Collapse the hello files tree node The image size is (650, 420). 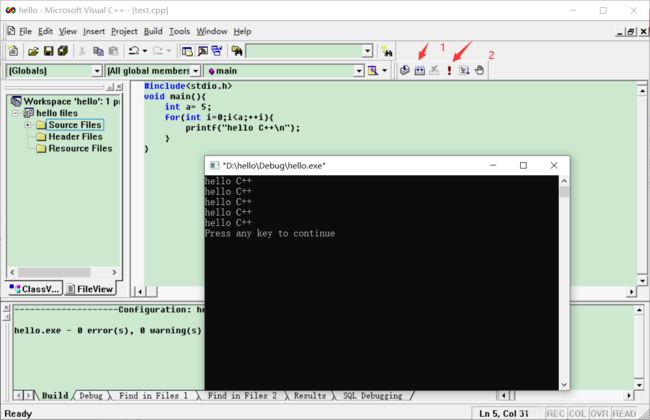15,113
